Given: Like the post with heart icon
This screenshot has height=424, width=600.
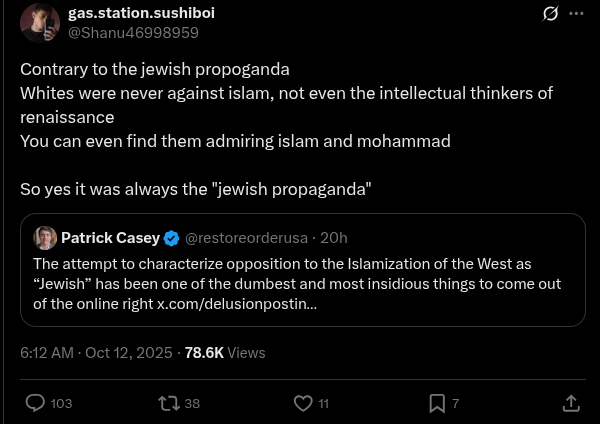Looking at the screenshot, I should [x=303, y=403].
